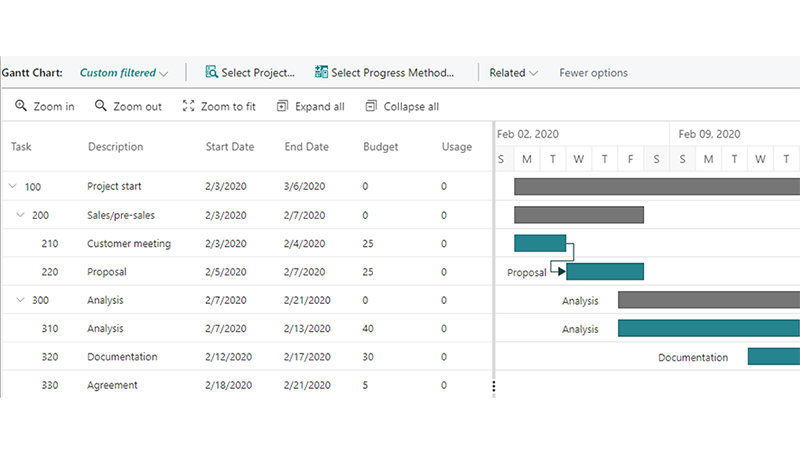Image resolution: width=800 pixels, height=454 pixels.
Task: Click the Collapse all icon
Action: pyautogui.click(x=371, y=106)
